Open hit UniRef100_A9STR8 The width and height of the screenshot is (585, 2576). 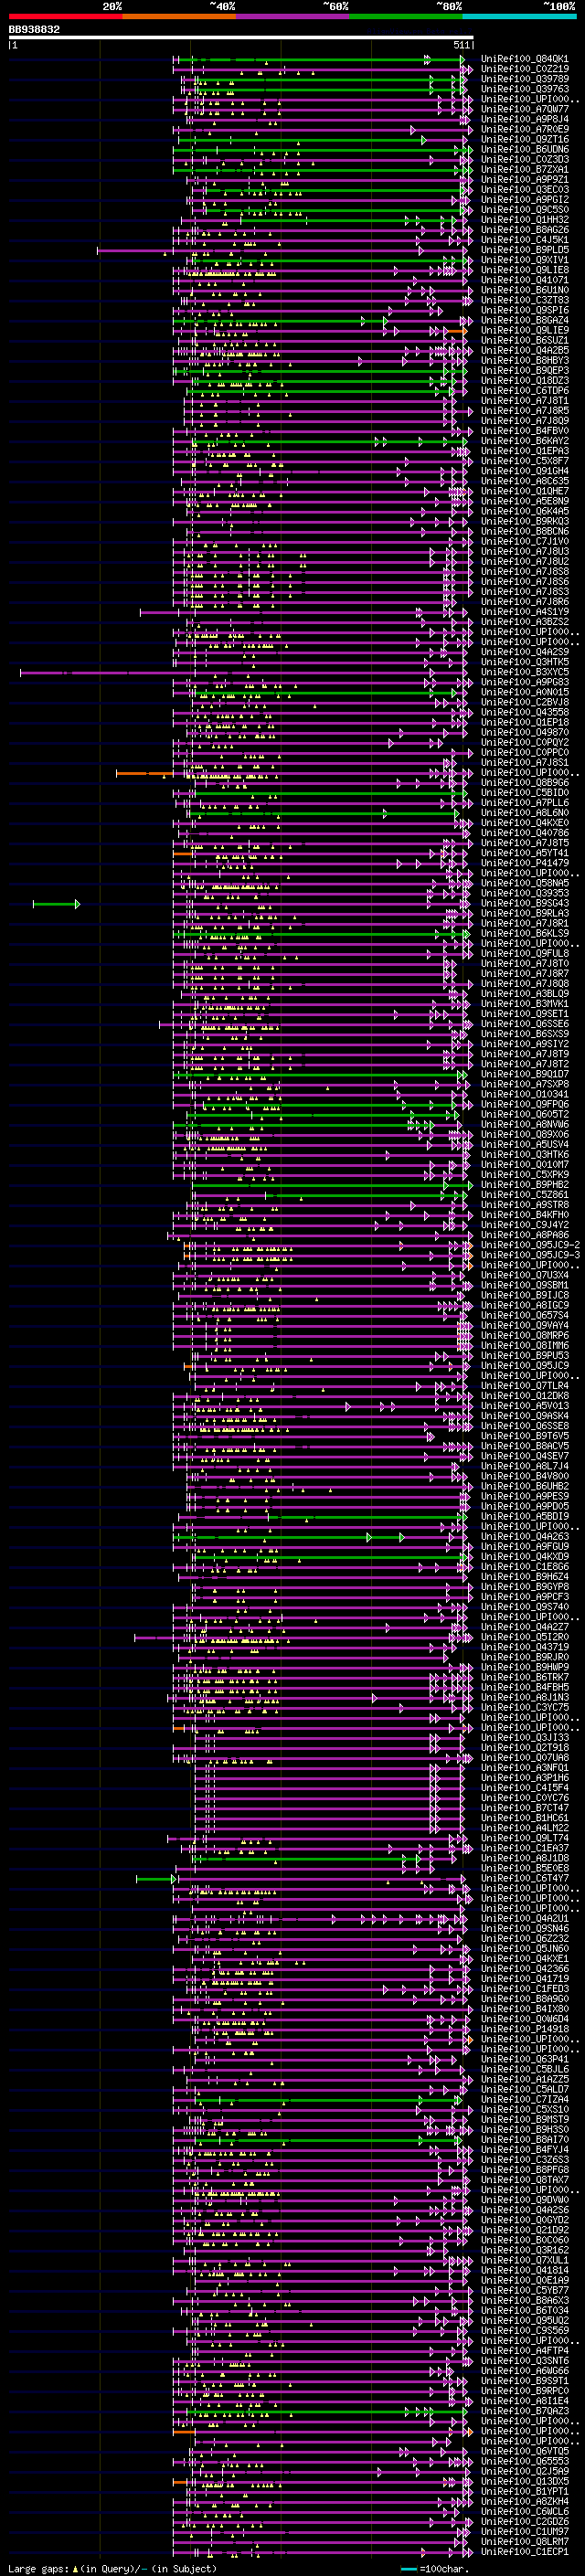524,1205
